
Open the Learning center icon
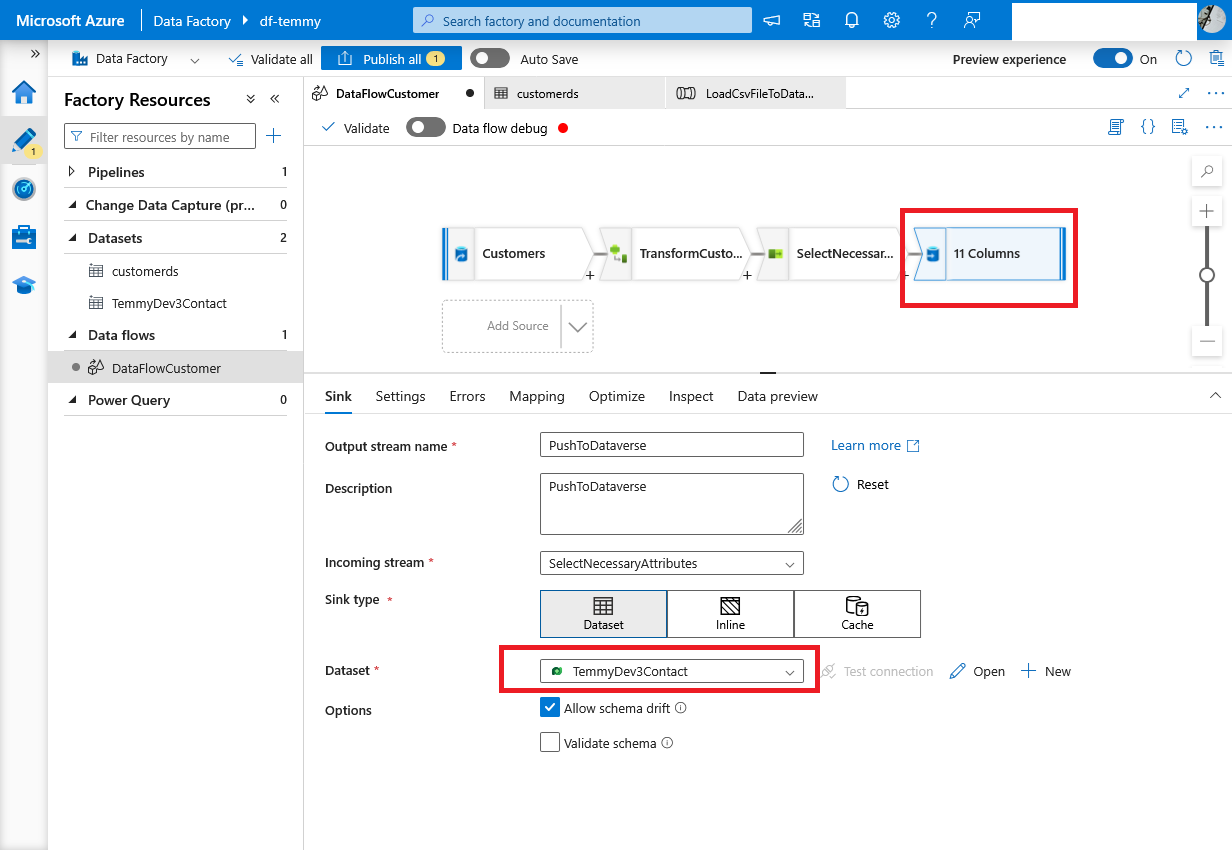(24, 285)
